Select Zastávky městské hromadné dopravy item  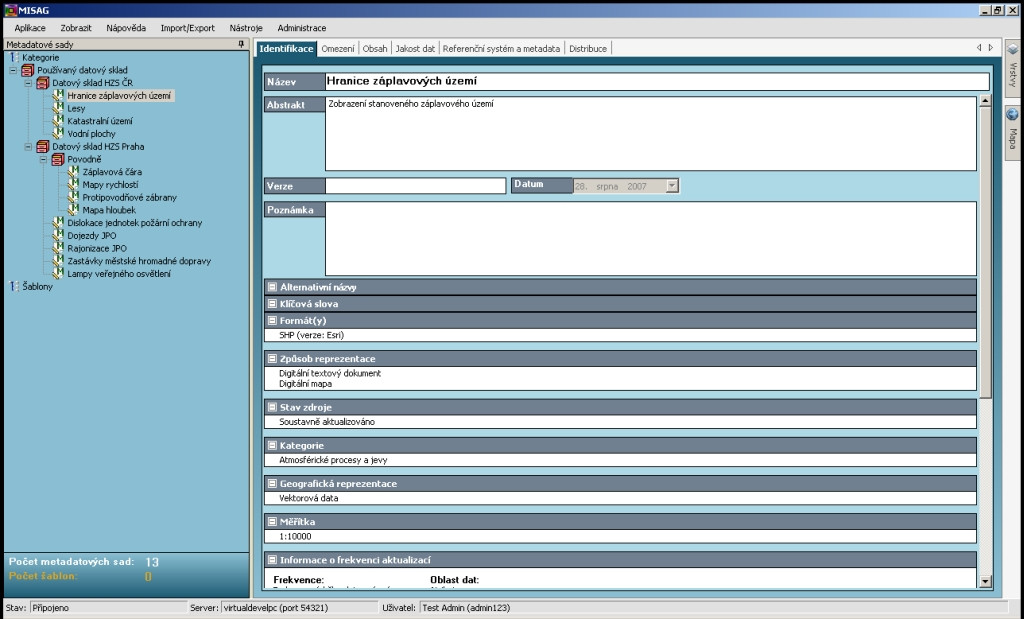pyautogui.click(x=139, y=261)
